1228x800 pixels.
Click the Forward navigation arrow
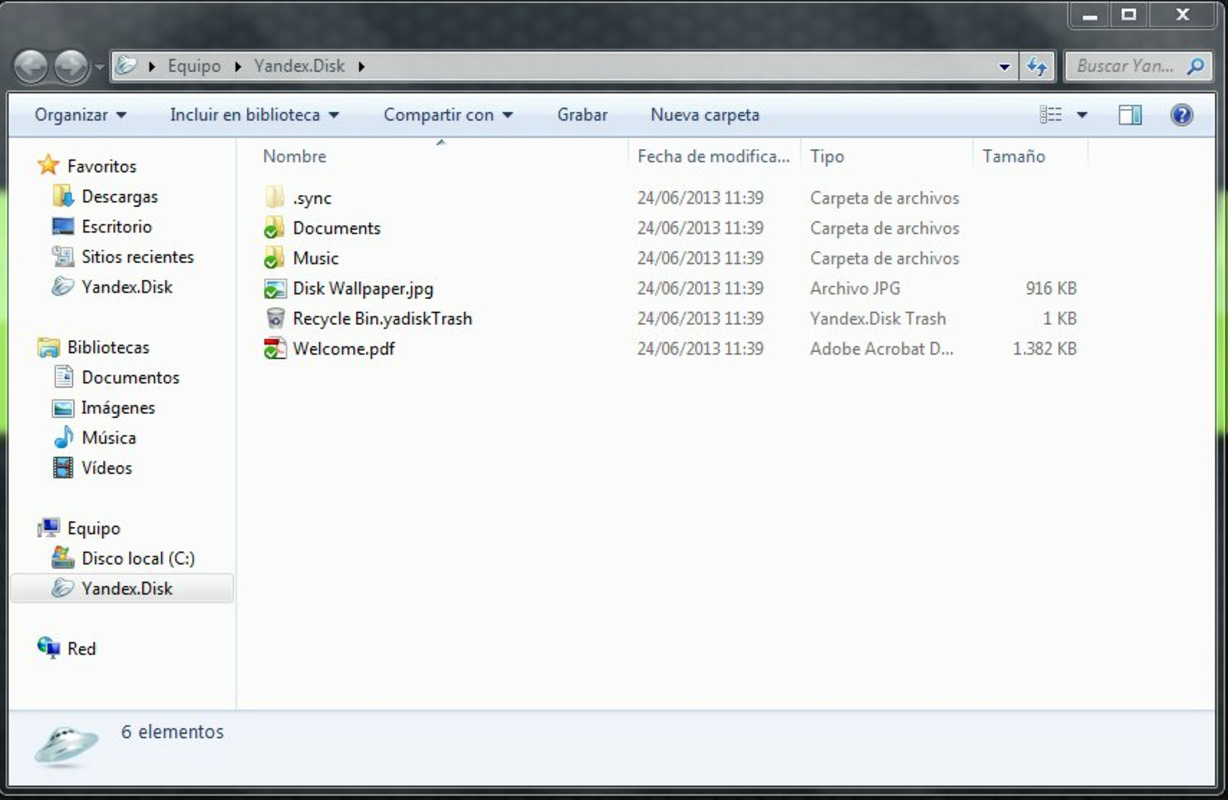click(71, 67)
